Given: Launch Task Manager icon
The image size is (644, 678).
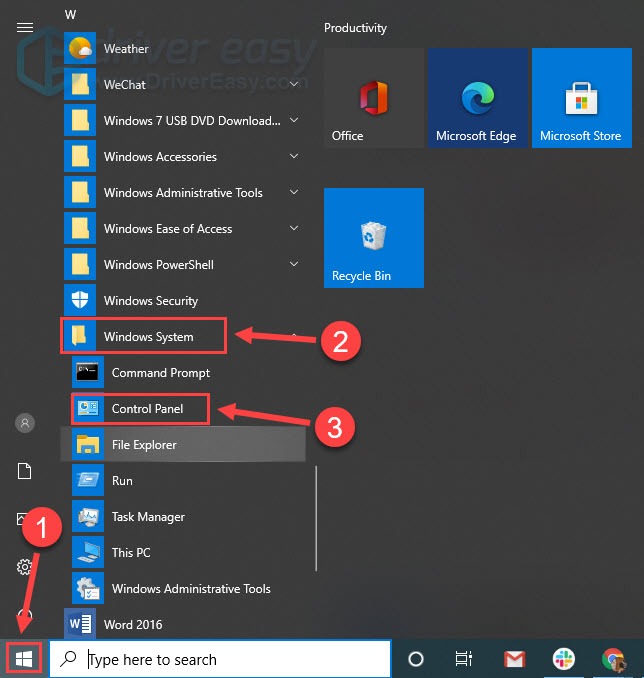Looking at the screenshot, I should click(88, 516).
